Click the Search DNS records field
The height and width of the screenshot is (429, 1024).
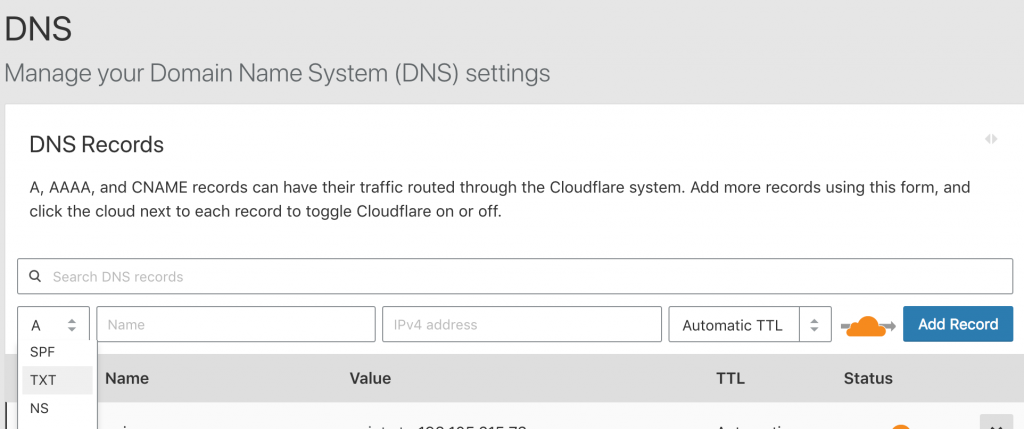coord(515,277)
